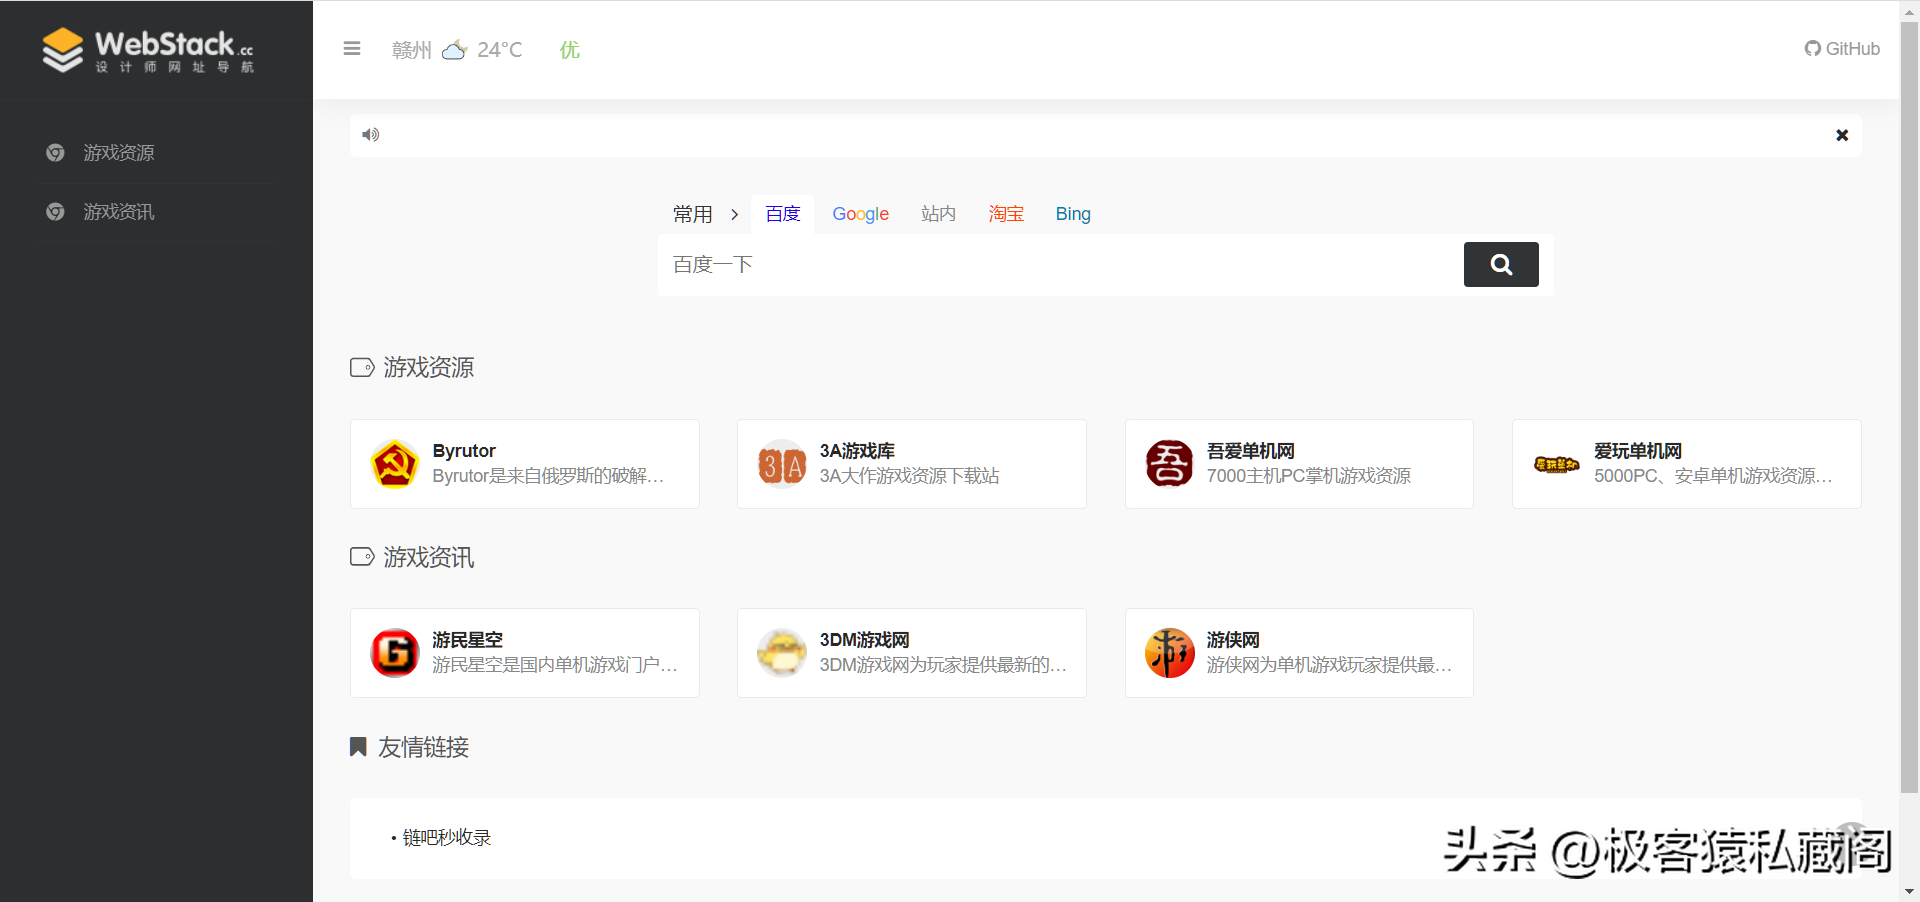Click the WebStack logo
1920x902 pixels.
pyautogui.click(x=148, y=50)
